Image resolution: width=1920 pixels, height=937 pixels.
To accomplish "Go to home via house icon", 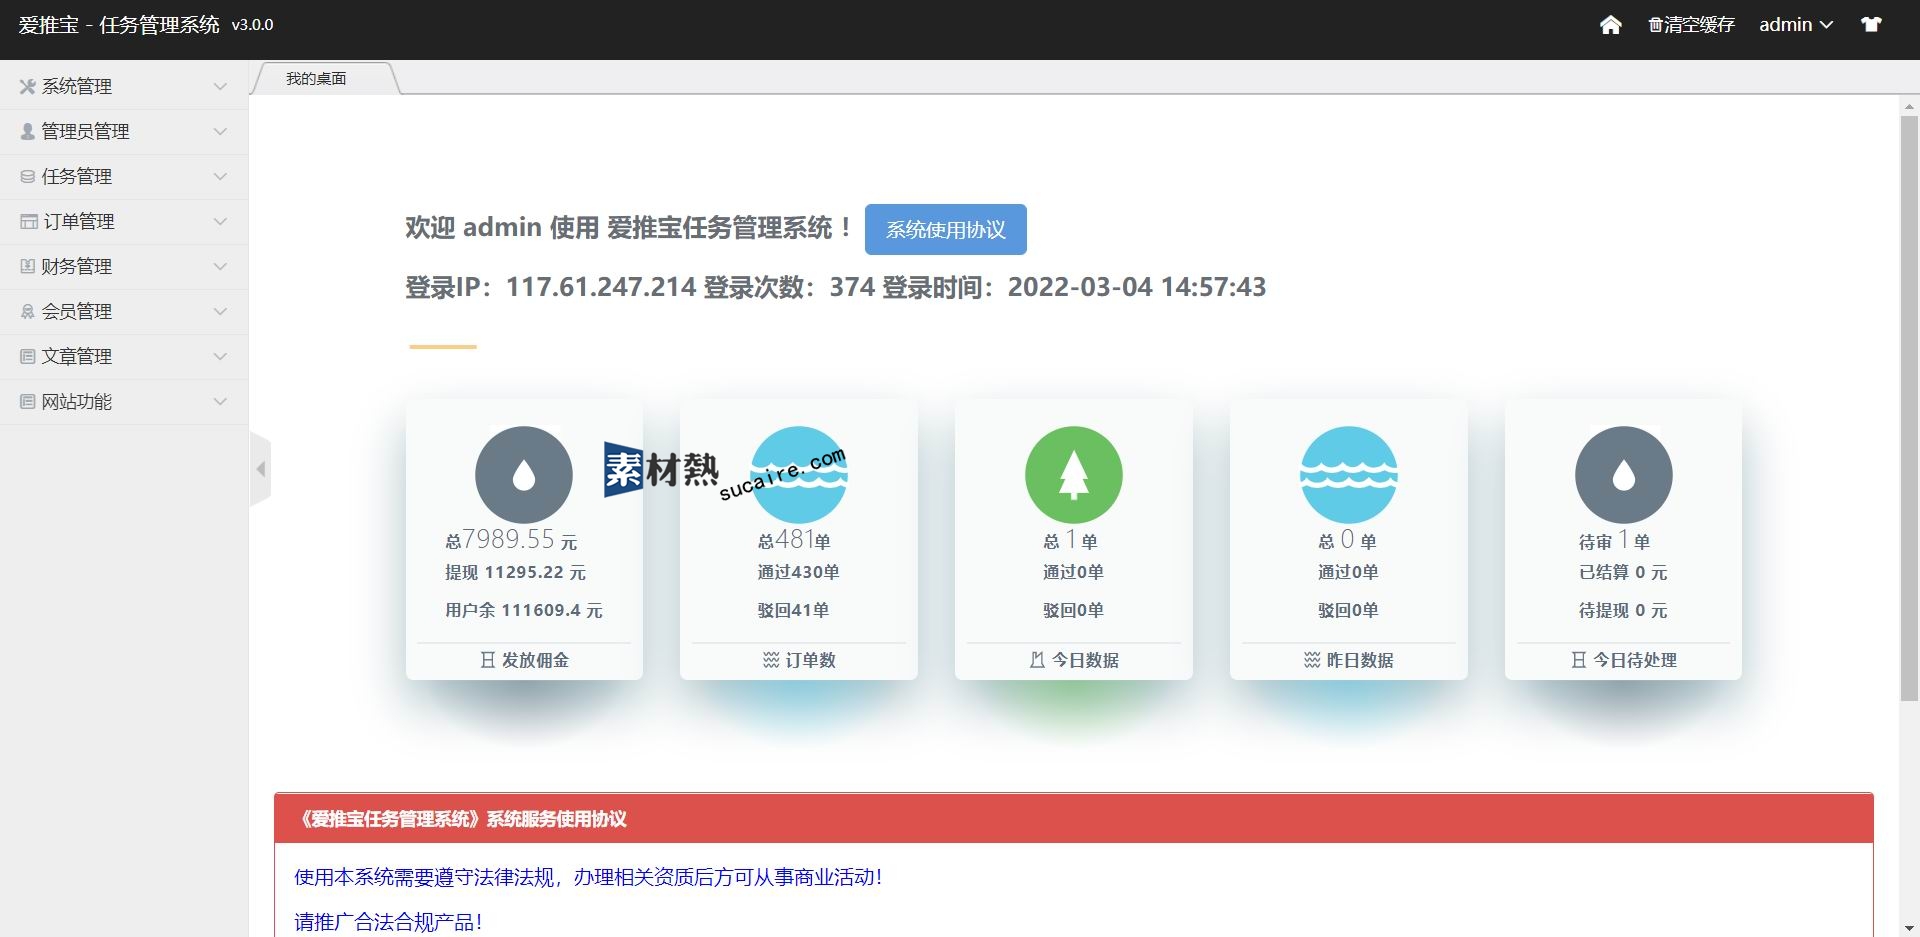I will [1610, 25].
